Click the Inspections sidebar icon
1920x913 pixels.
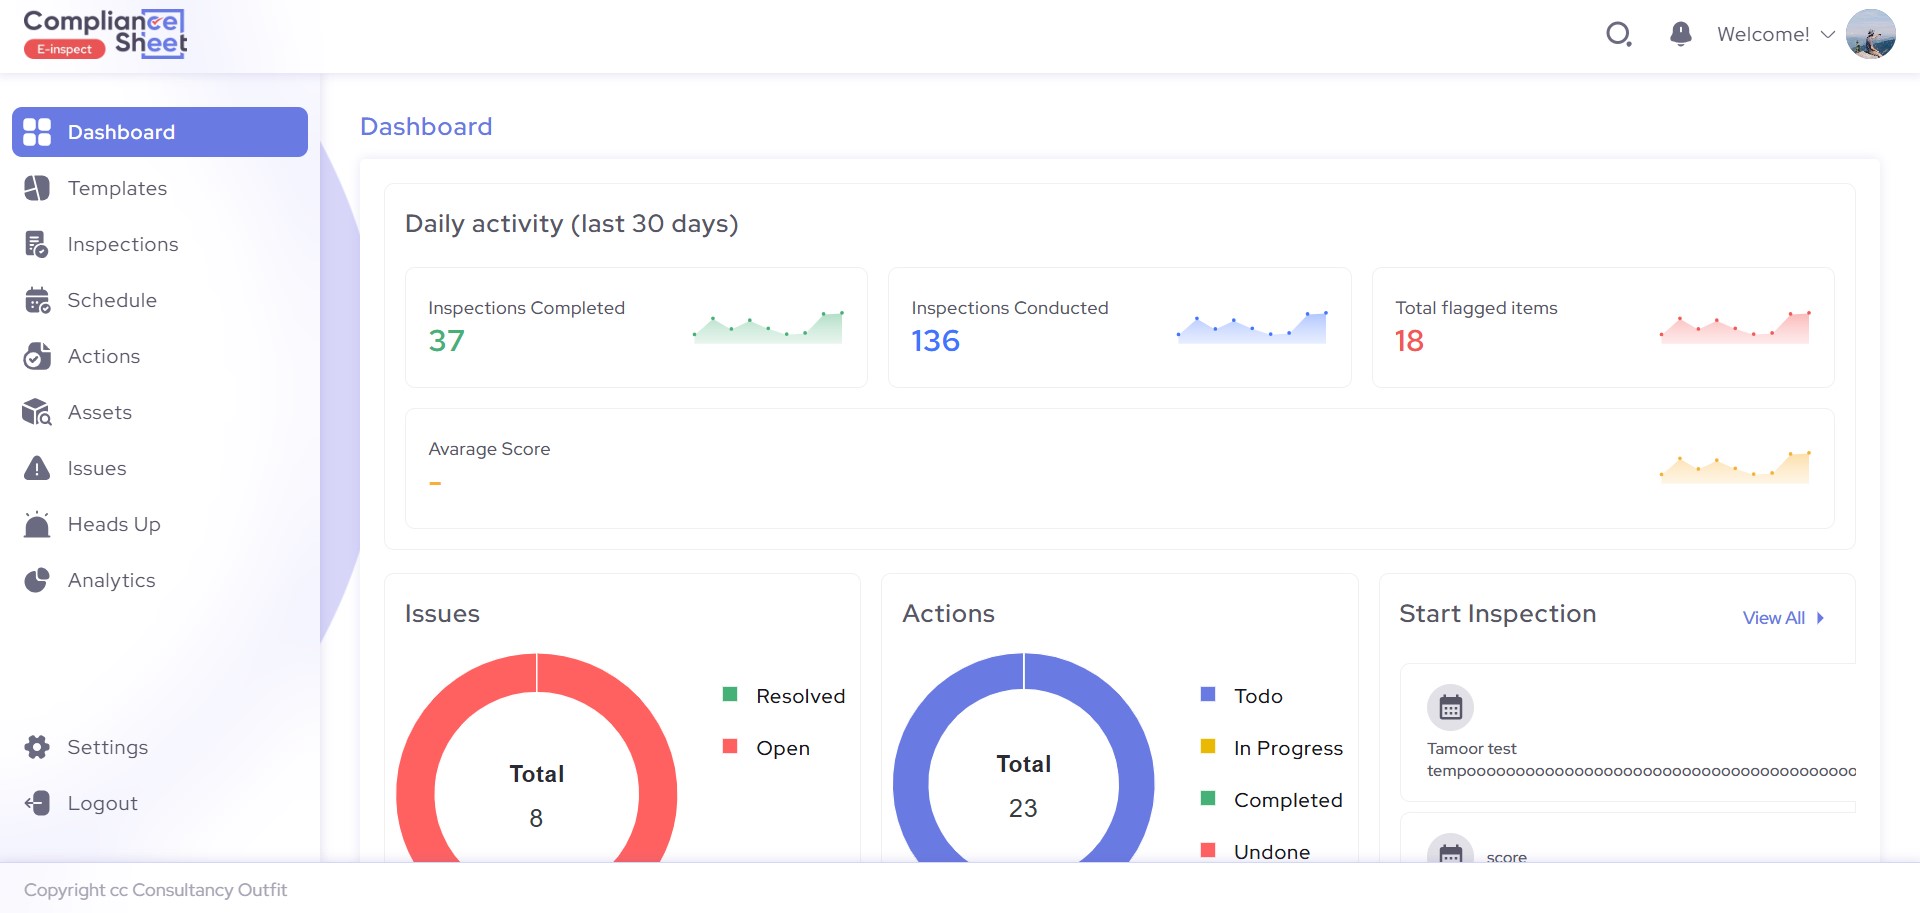[x=37, y=245]
